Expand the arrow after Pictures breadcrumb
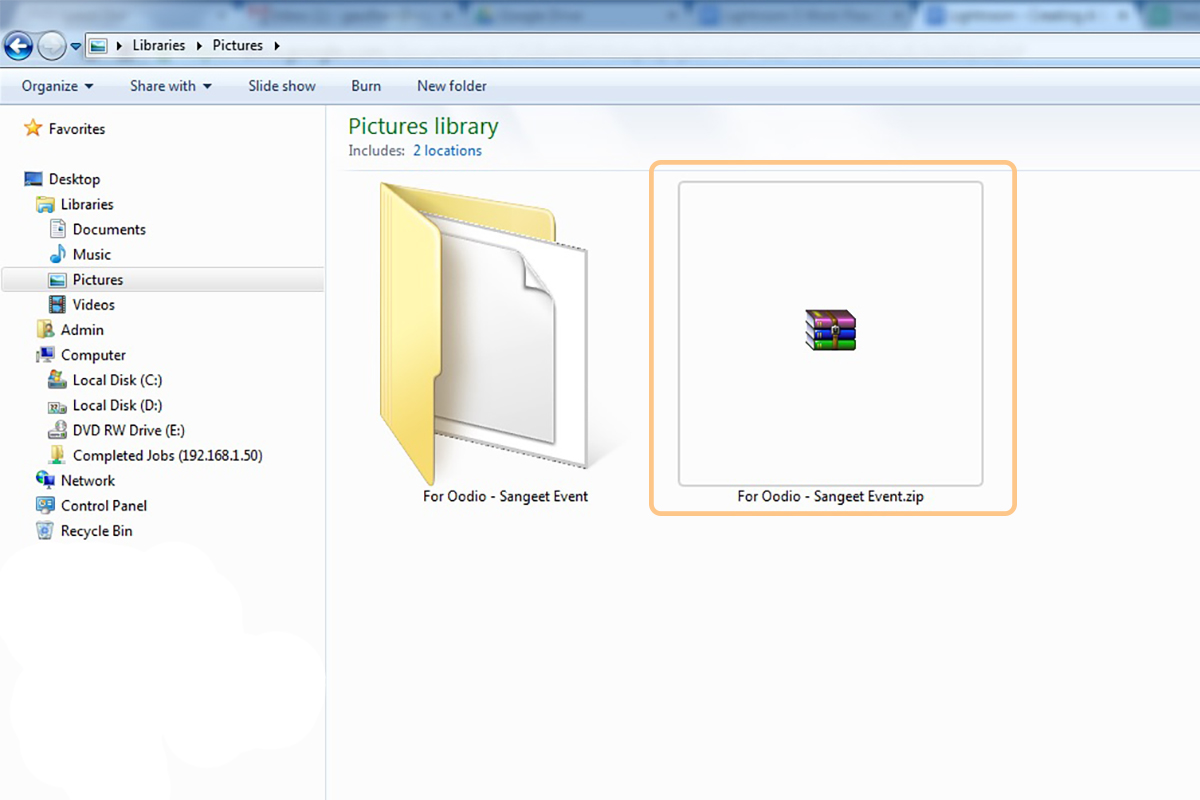The width and height of the screenshot is (1200, 800). 276,46
